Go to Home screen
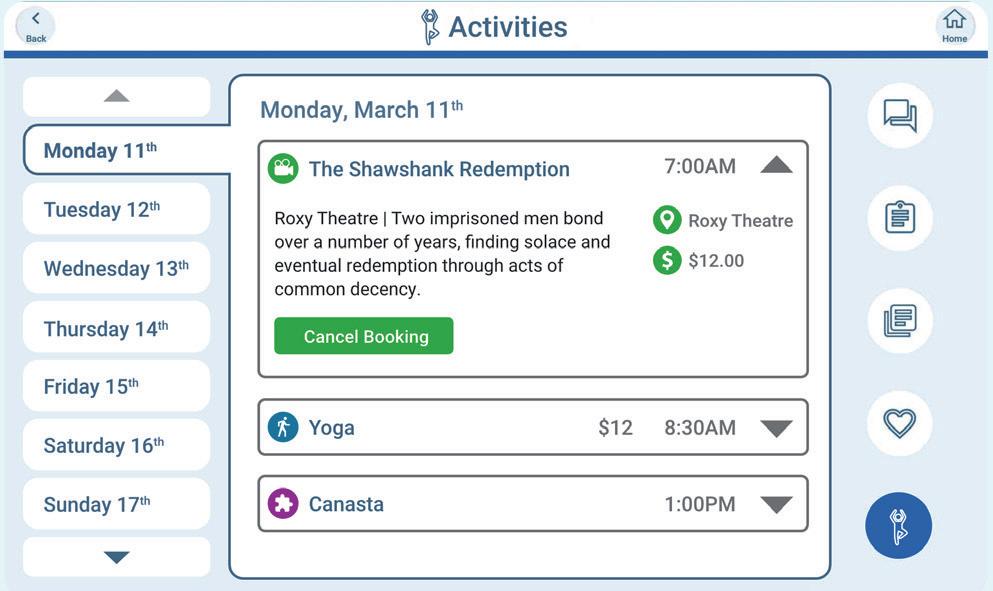This screenshot has width=993, height=591. 954,26
